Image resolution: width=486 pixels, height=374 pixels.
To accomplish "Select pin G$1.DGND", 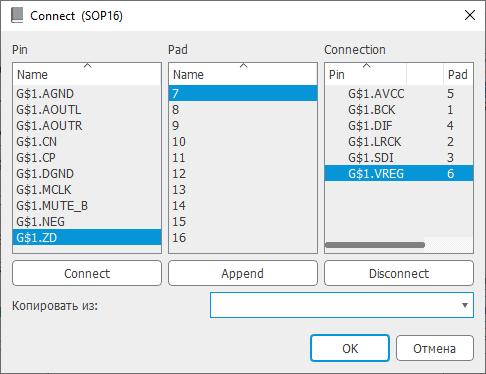I will pyautogui.click(x=87, y=174).
